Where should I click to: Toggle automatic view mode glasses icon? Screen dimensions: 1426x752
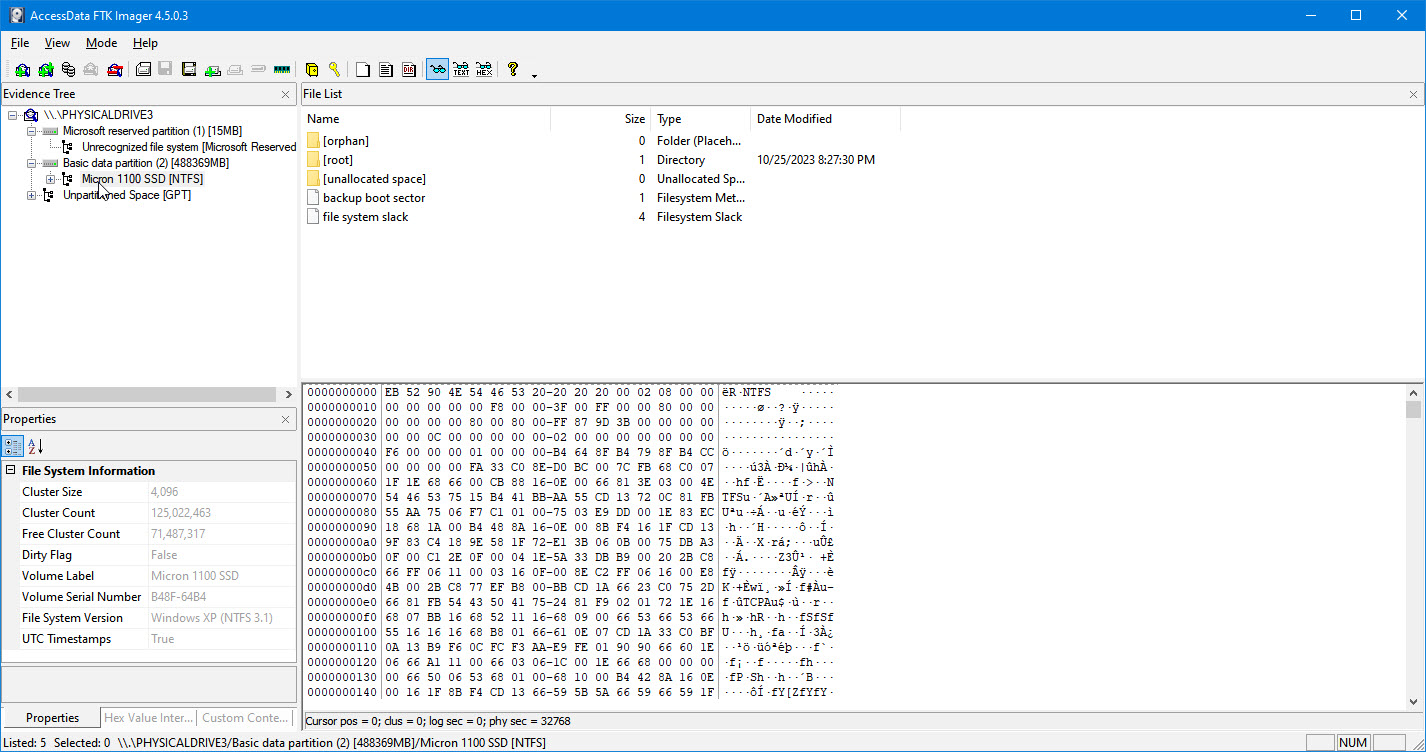coord(437,70)
